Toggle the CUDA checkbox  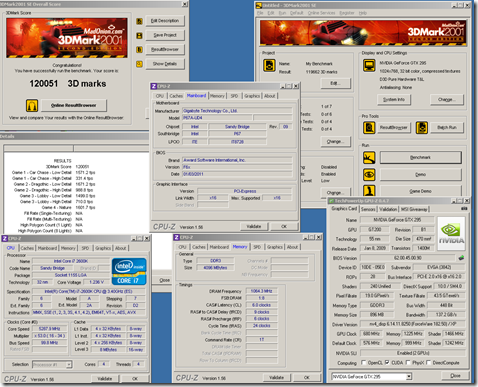point(387,363)
